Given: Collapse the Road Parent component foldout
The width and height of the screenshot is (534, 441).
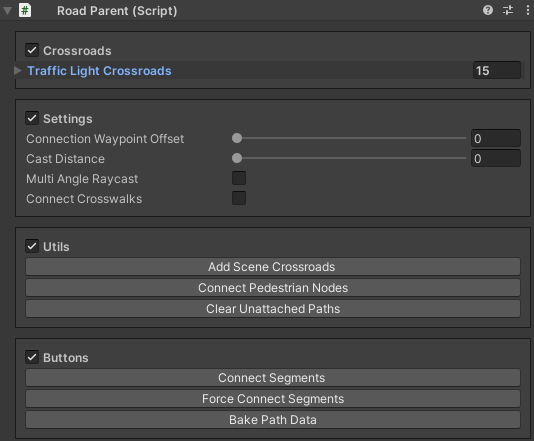Looking at the screenshot, I should (7, 11).
